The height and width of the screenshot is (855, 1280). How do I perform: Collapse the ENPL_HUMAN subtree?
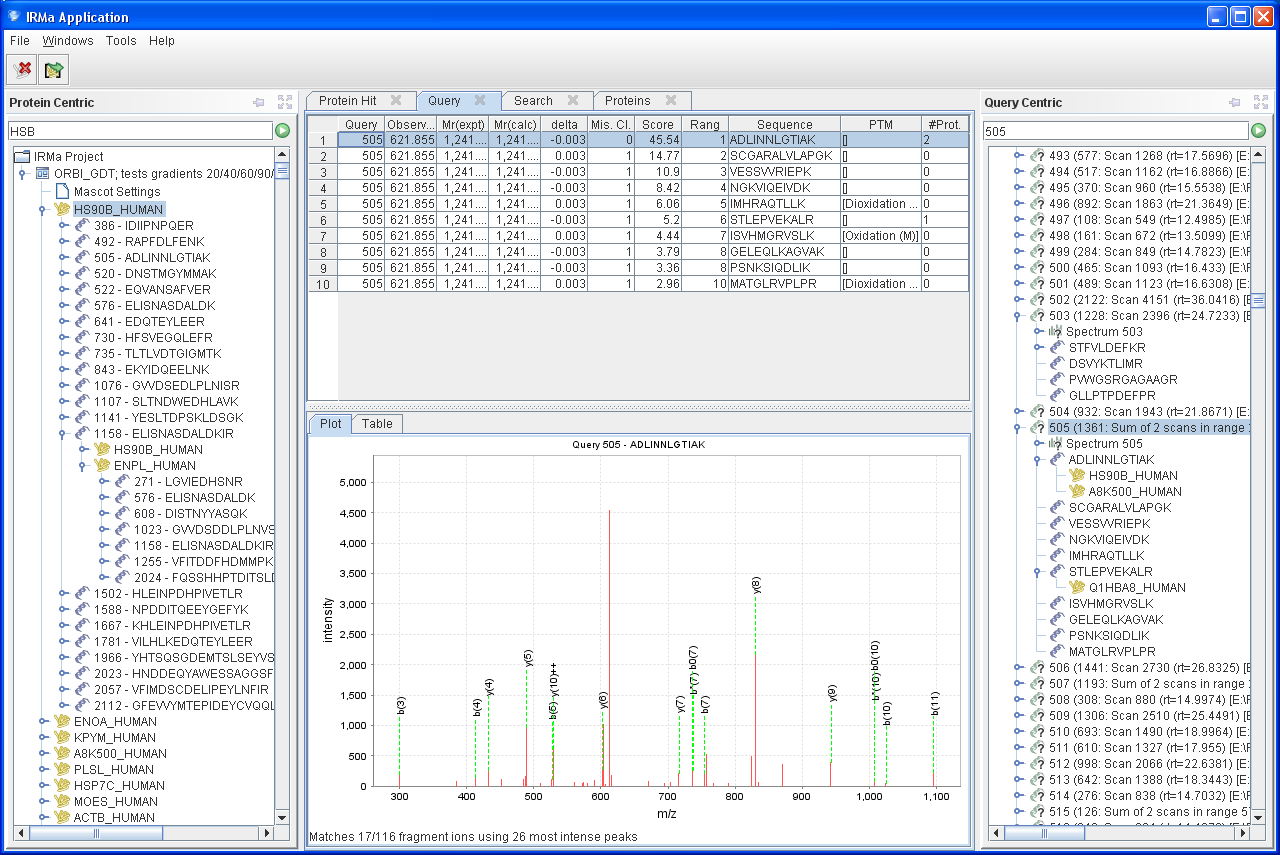coord(82,466)
